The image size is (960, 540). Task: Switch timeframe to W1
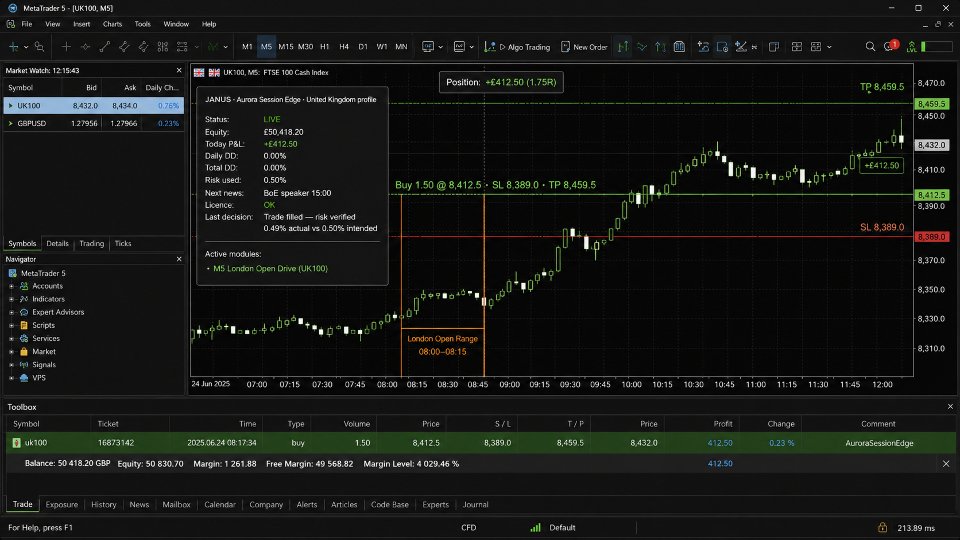point(382,47)
